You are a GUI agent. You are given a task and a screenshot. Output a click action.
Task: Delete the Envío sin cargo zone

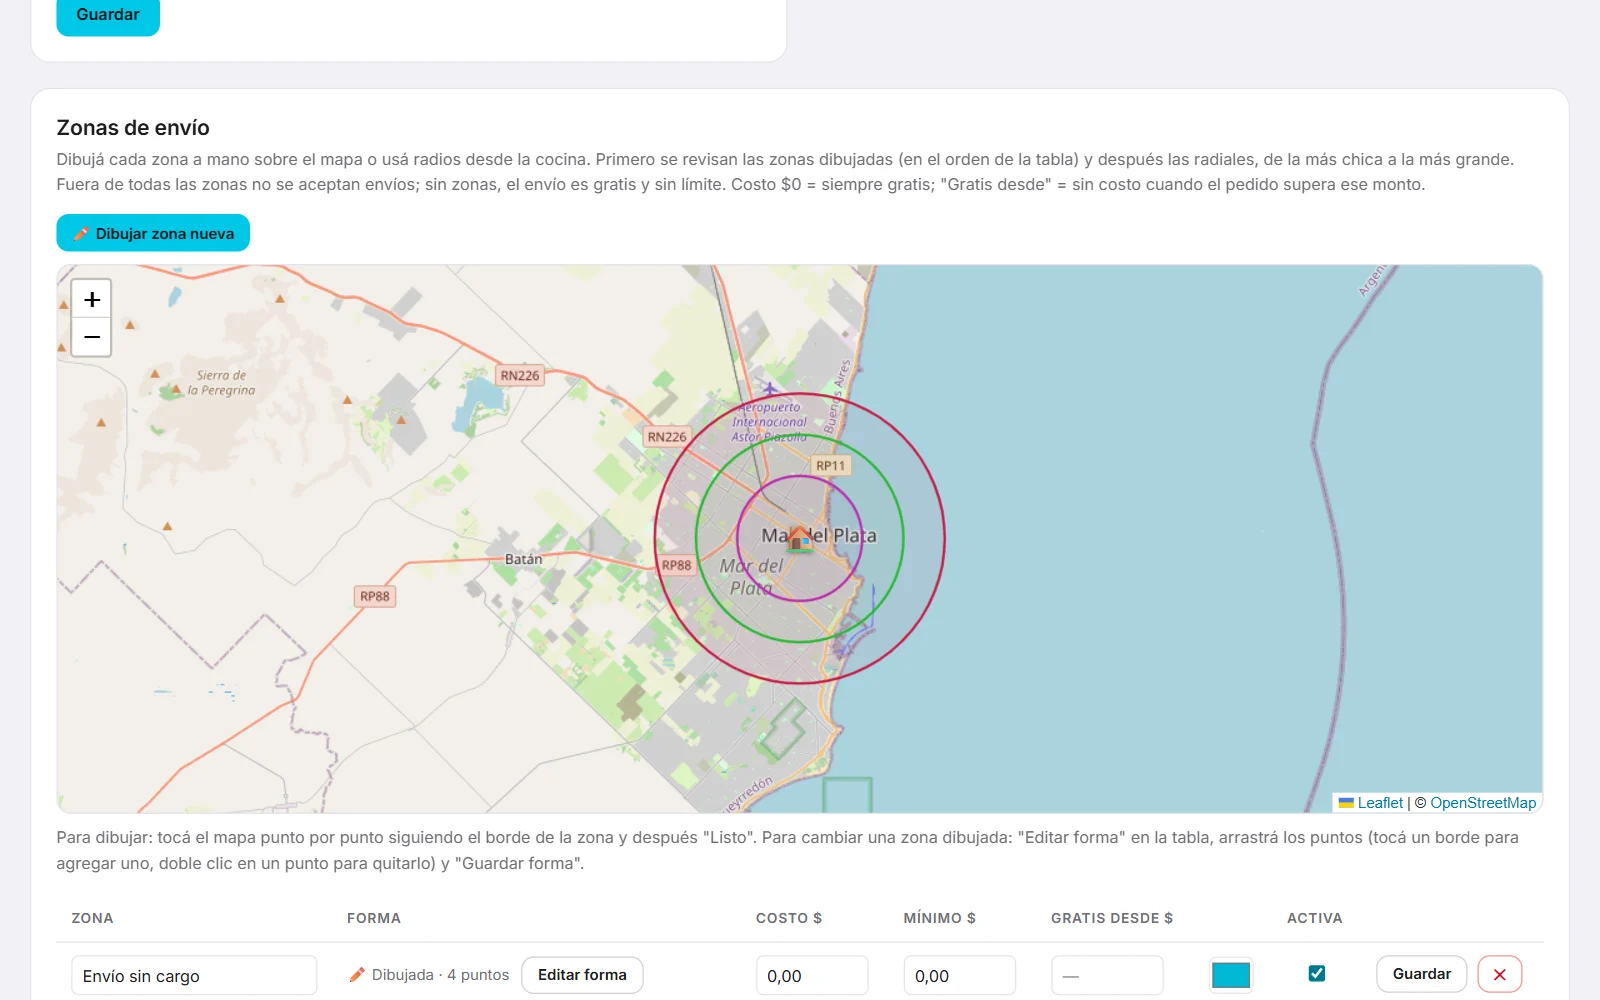[1499, 974]
